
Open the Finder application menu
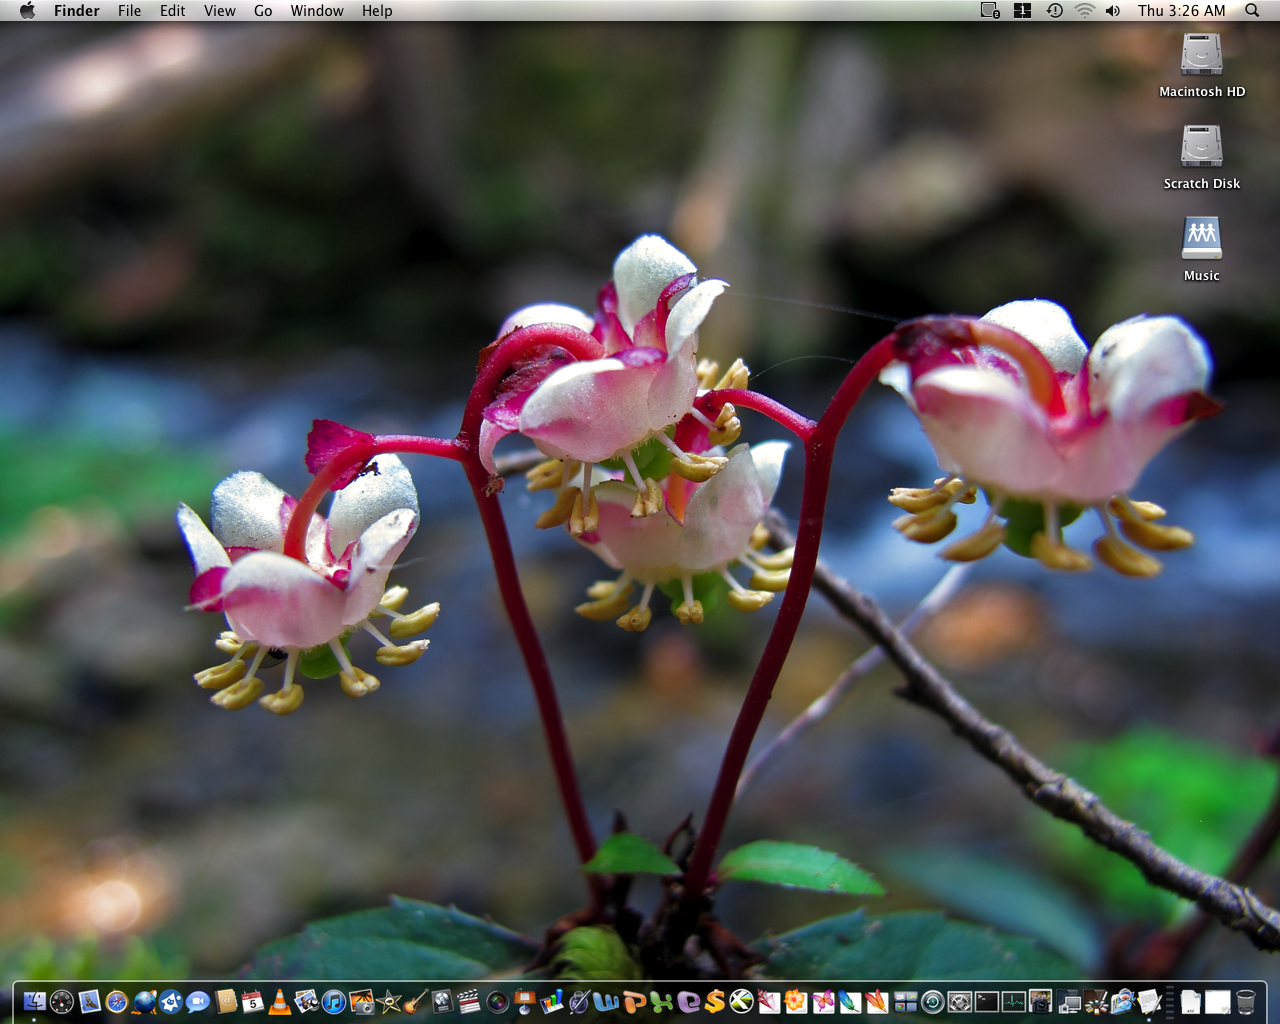click(77, 10)
